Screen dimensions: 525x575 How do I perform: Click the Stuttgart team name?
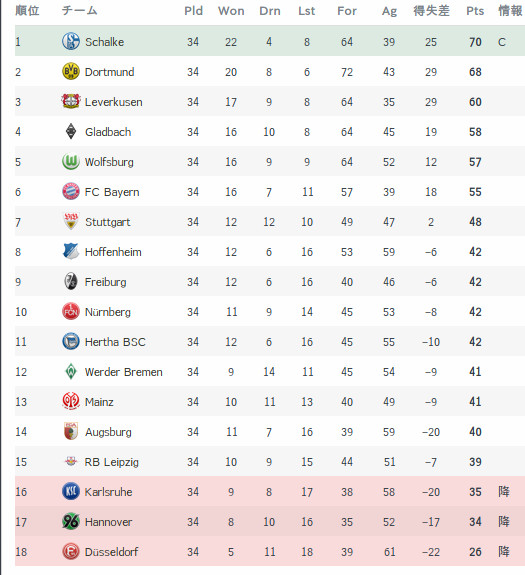[x=107, y=222]
